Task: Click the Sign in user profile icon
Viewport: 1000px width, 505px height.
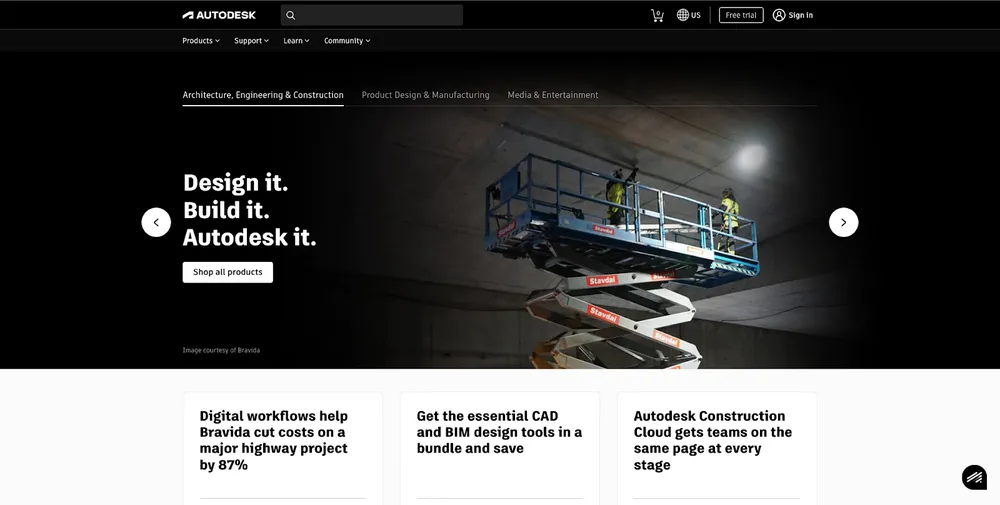Action: tap(779, 15)
